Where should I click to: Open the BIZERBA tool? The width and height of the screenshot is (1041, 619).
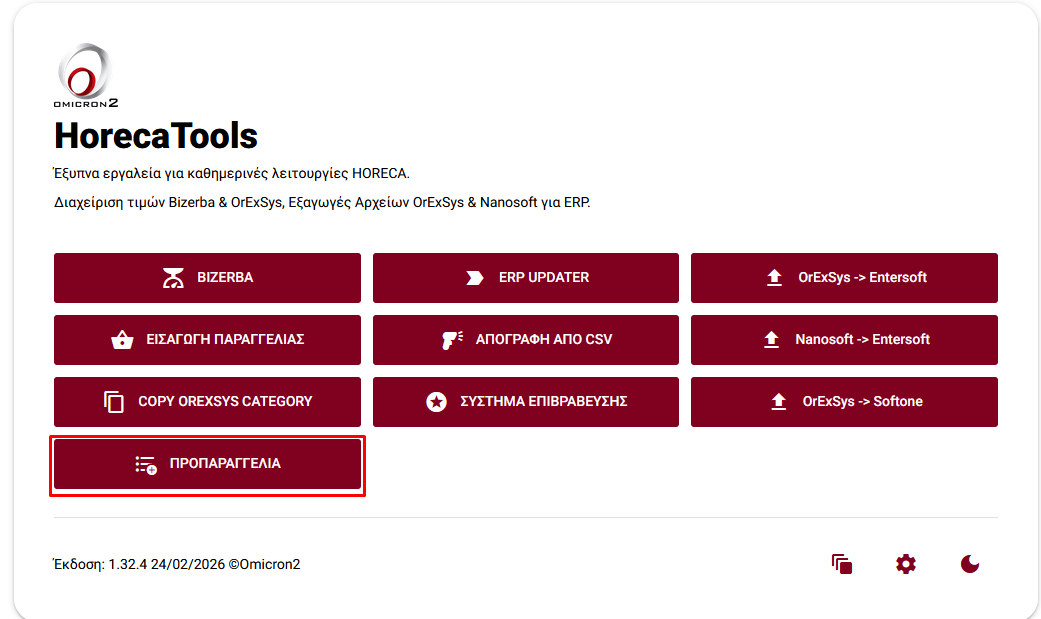[x=225, y=278]
